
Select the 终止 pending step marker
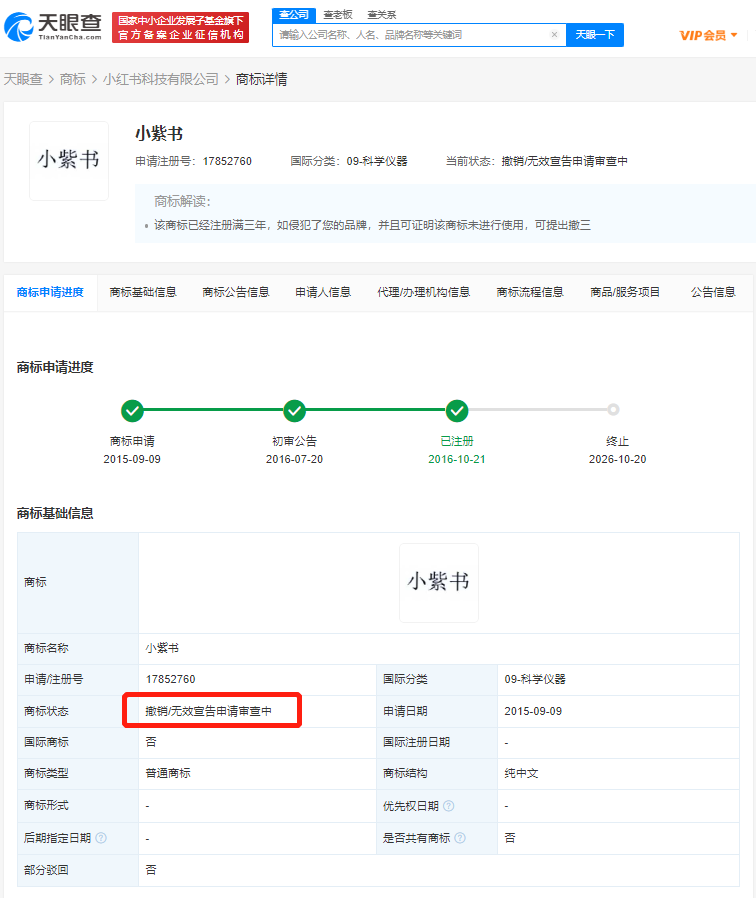613,409
